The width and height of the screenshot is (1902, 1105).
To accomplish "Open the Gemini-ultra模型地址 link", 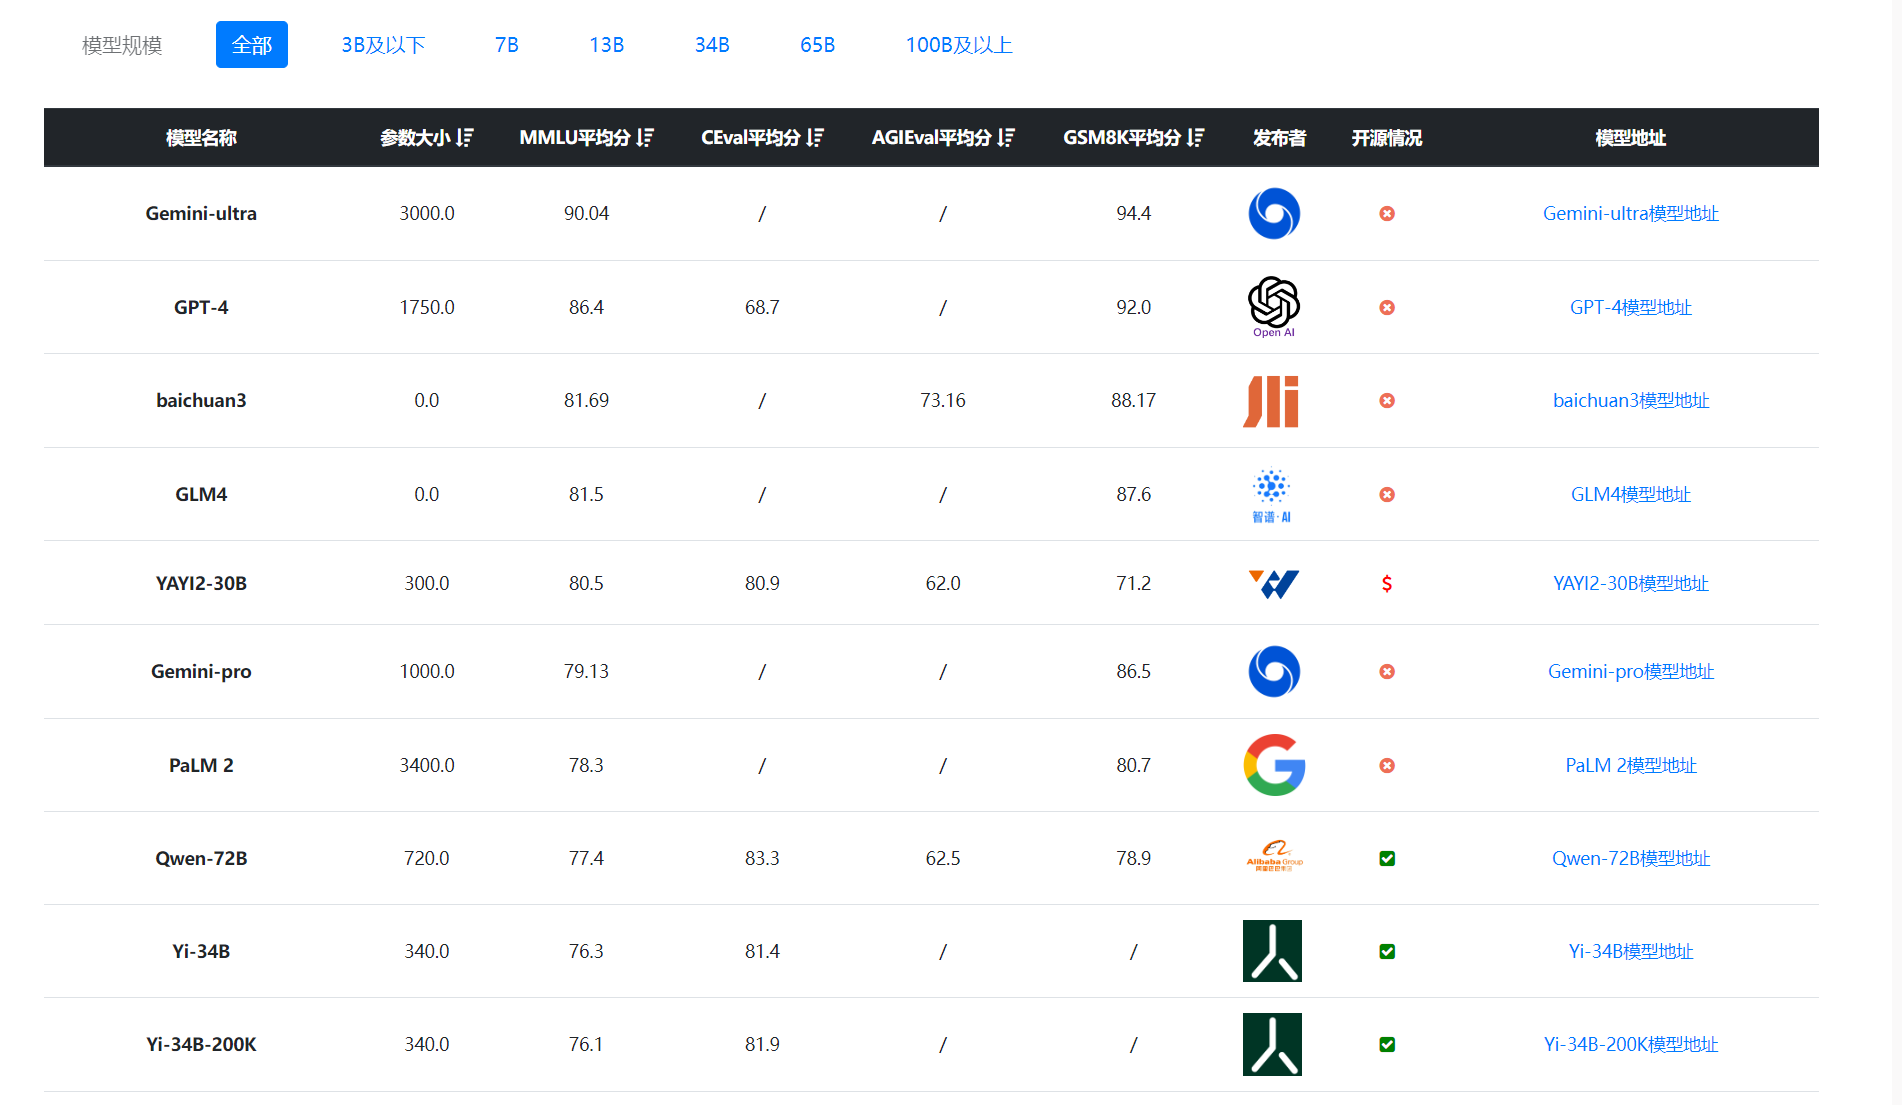I will pos(1630,213).
